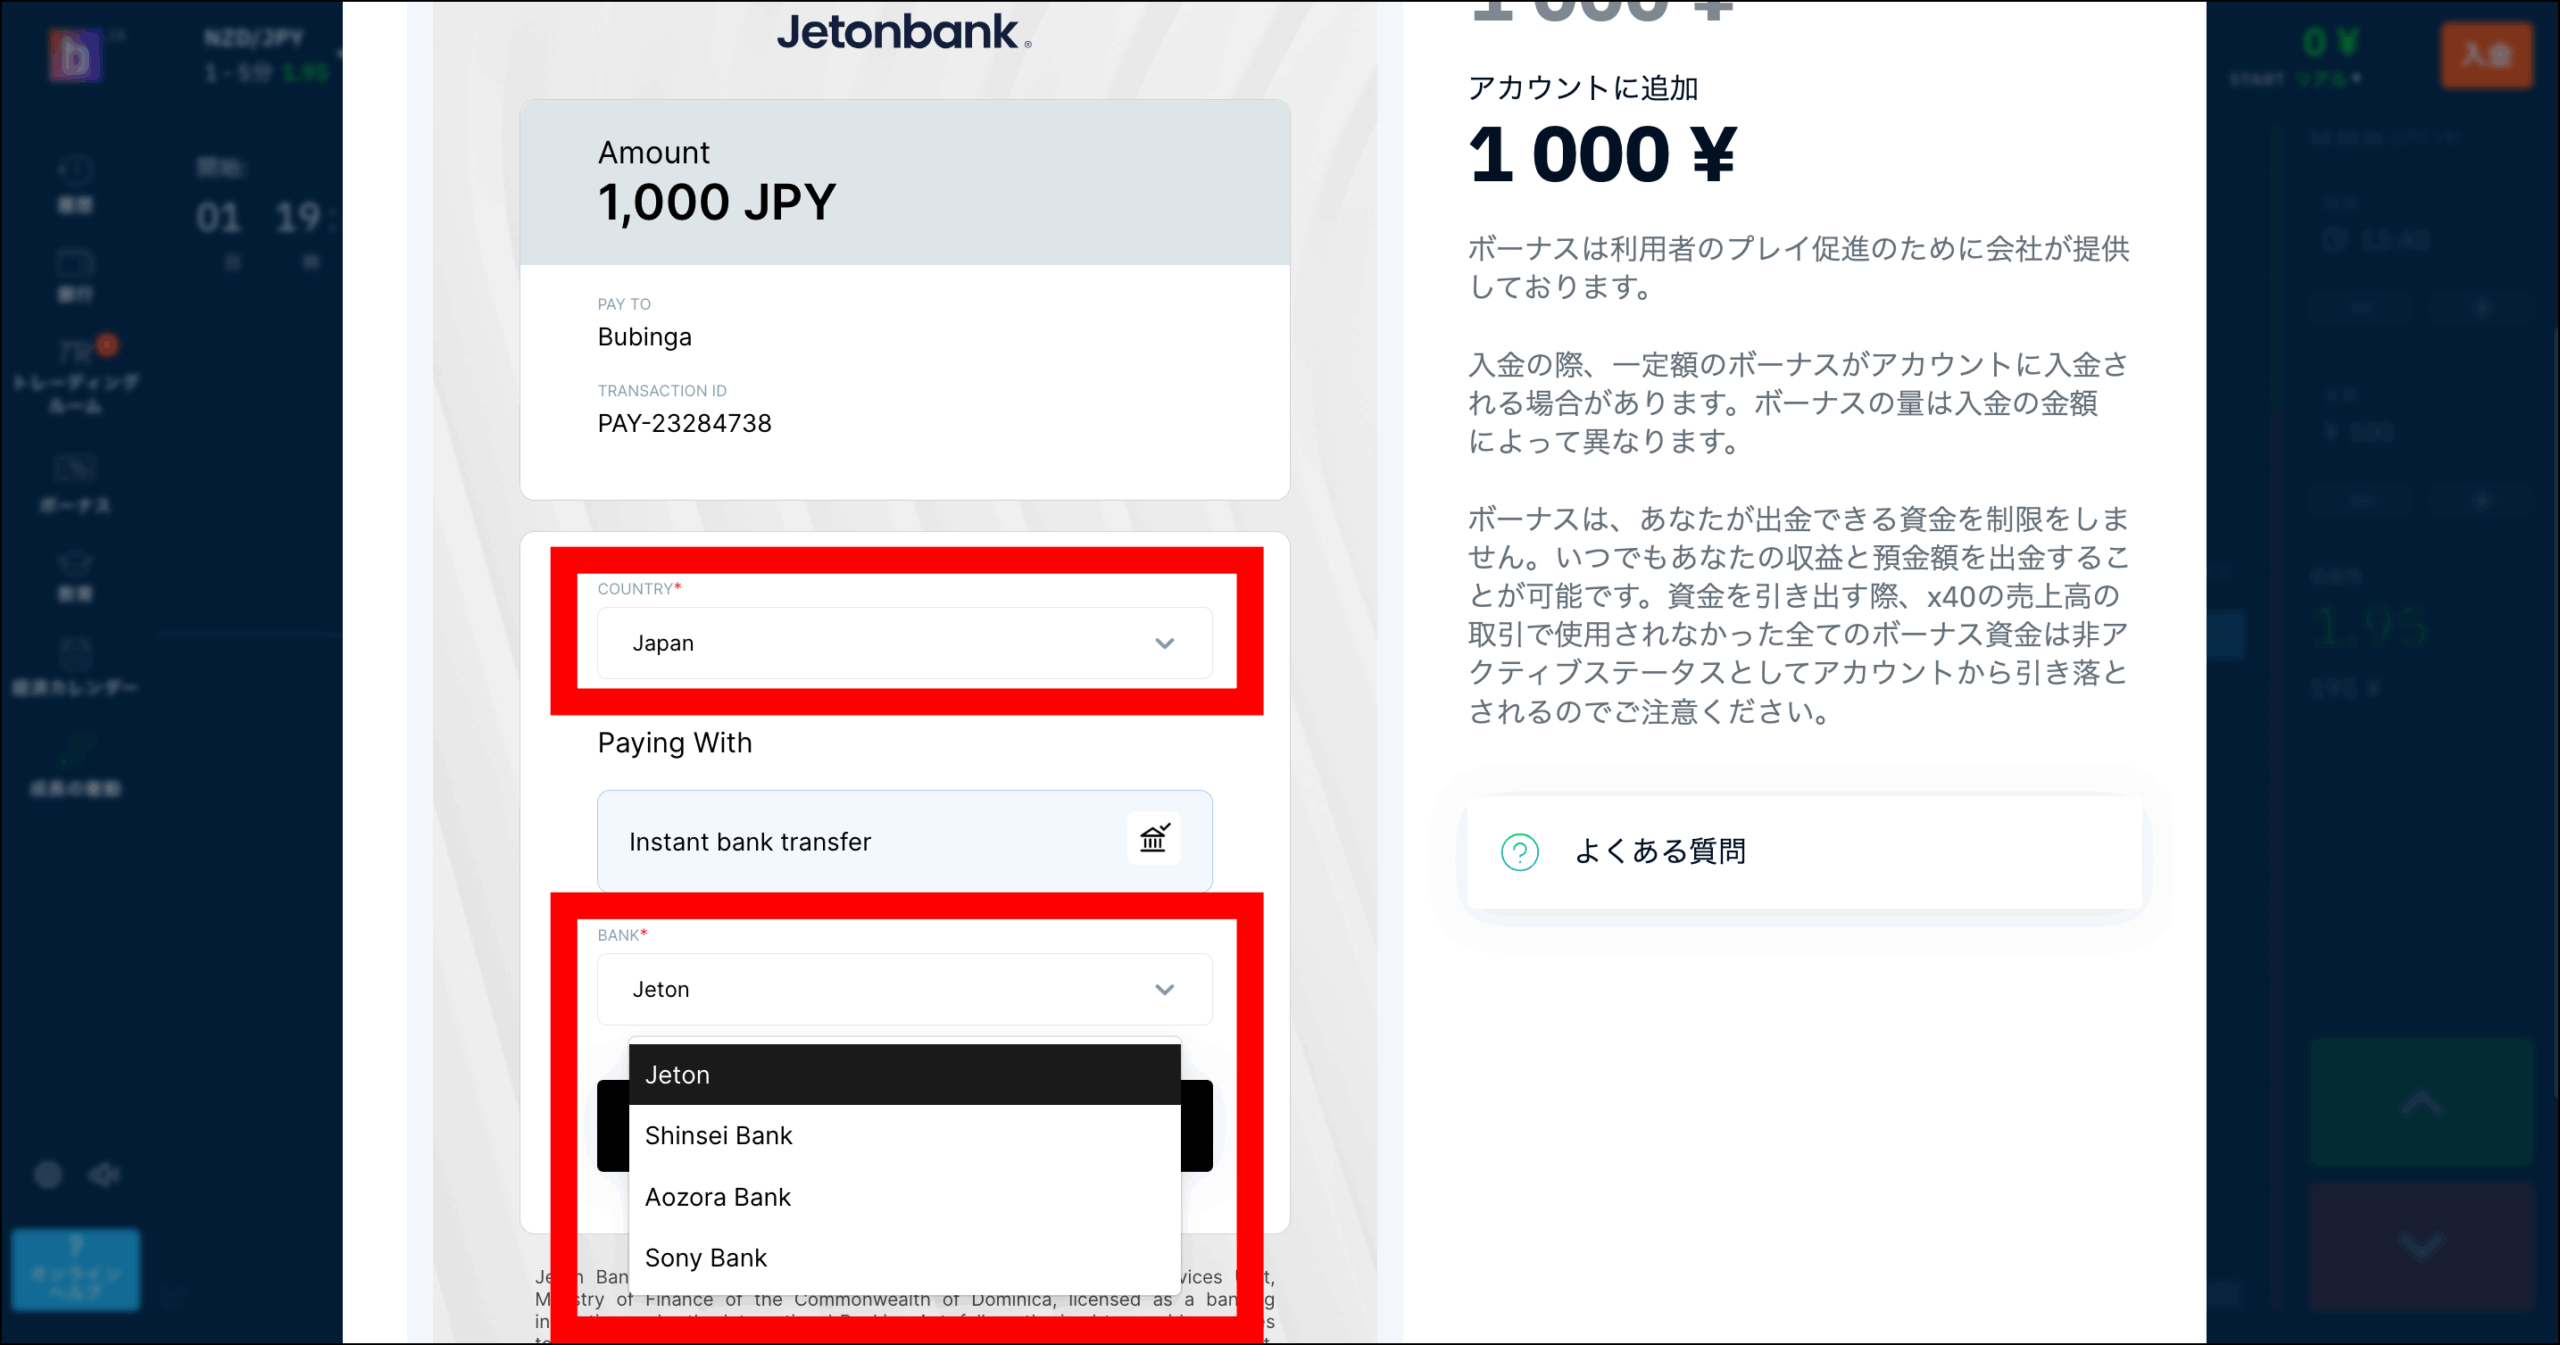The height and width of the screenshot is (1345, 2560).
Task: Open the settings gear icon in background
Action: tap(48, 1174)
